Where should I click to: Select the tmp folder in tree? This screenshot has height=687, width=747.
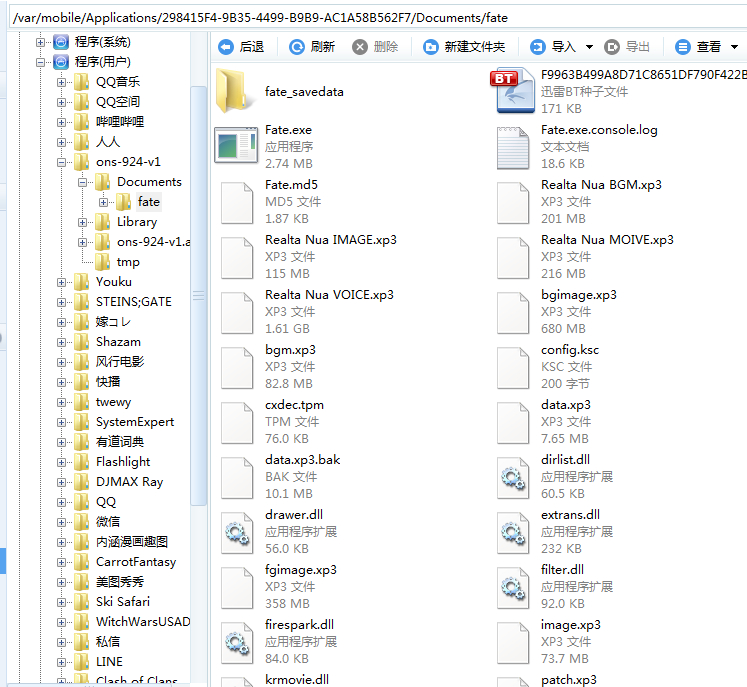point(118,262)
